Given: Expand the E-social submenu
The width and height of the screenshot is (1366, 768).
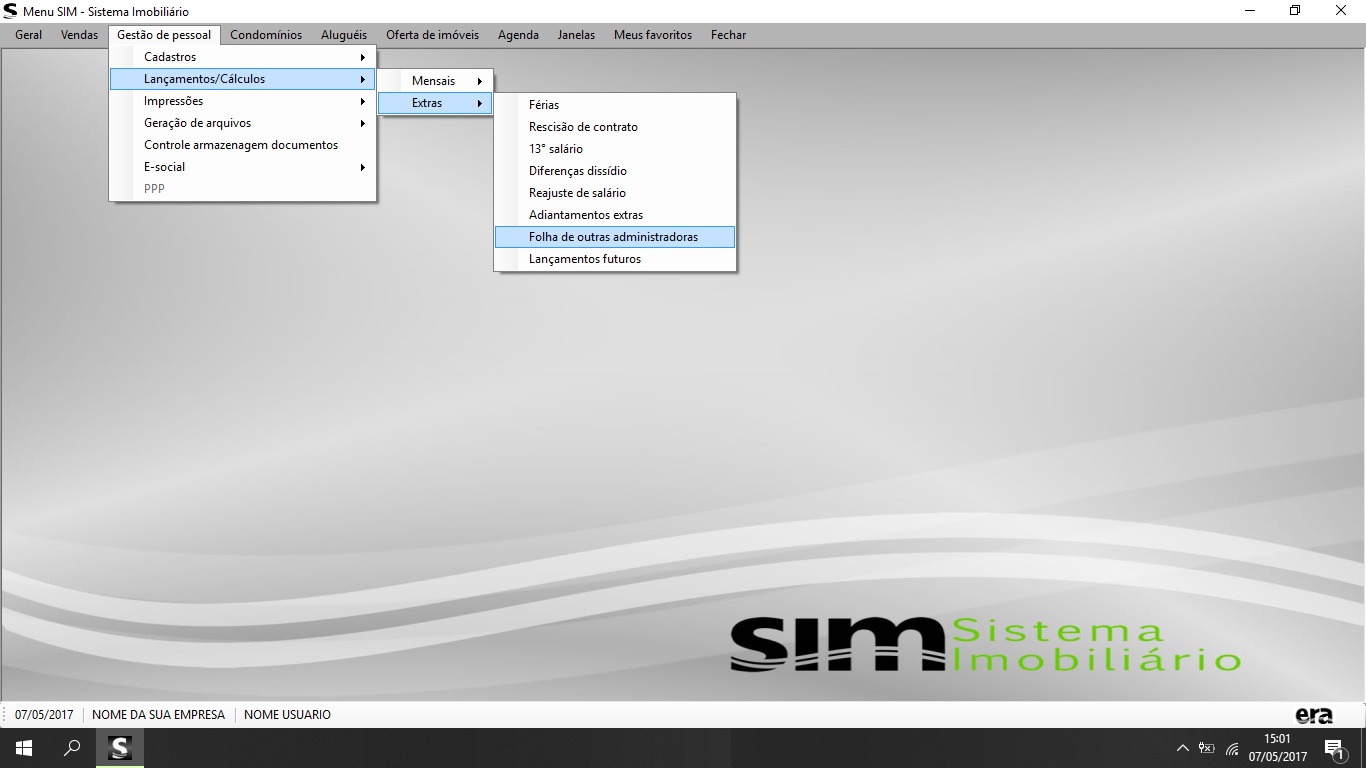Looking at the screenshot, I should (242, 167).
